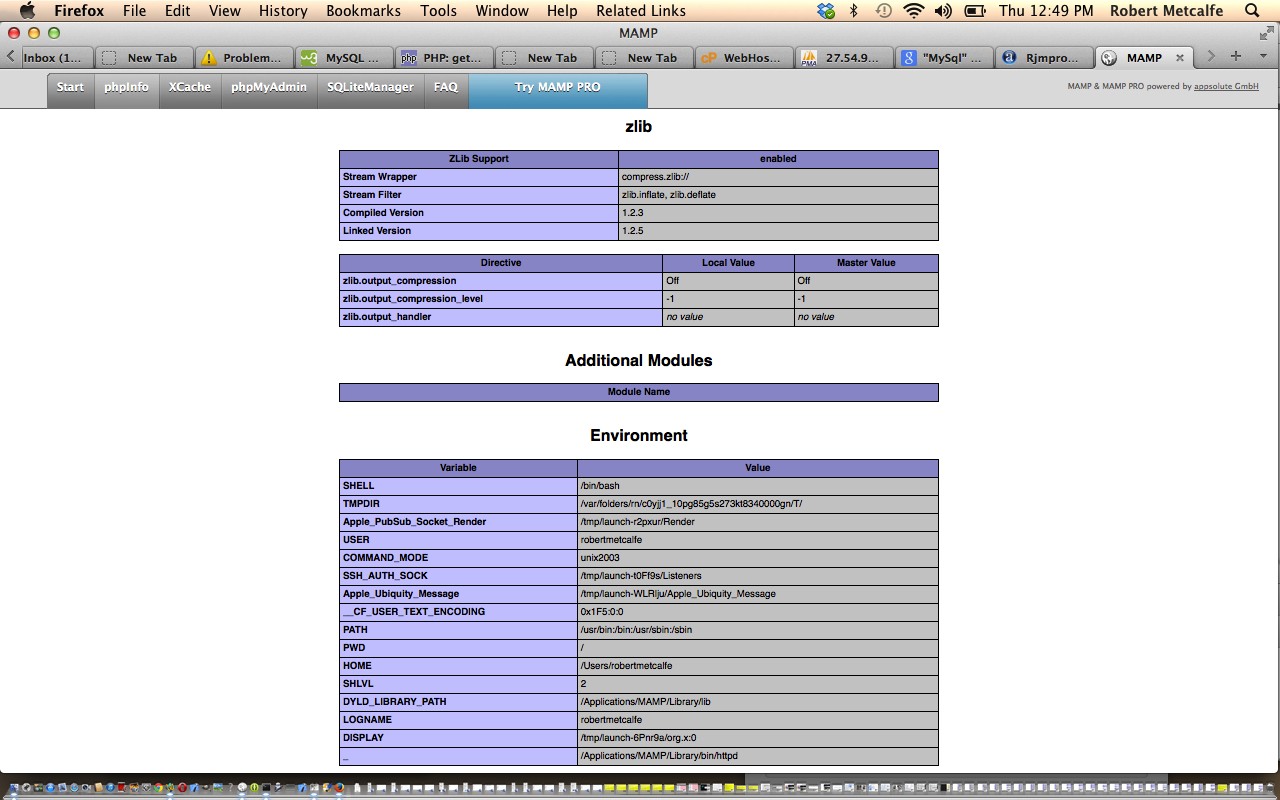Image resolution: width=1280 pixels, height=800 pixels.
Task: Open the View menu
Action: click(x=225, y=11)
